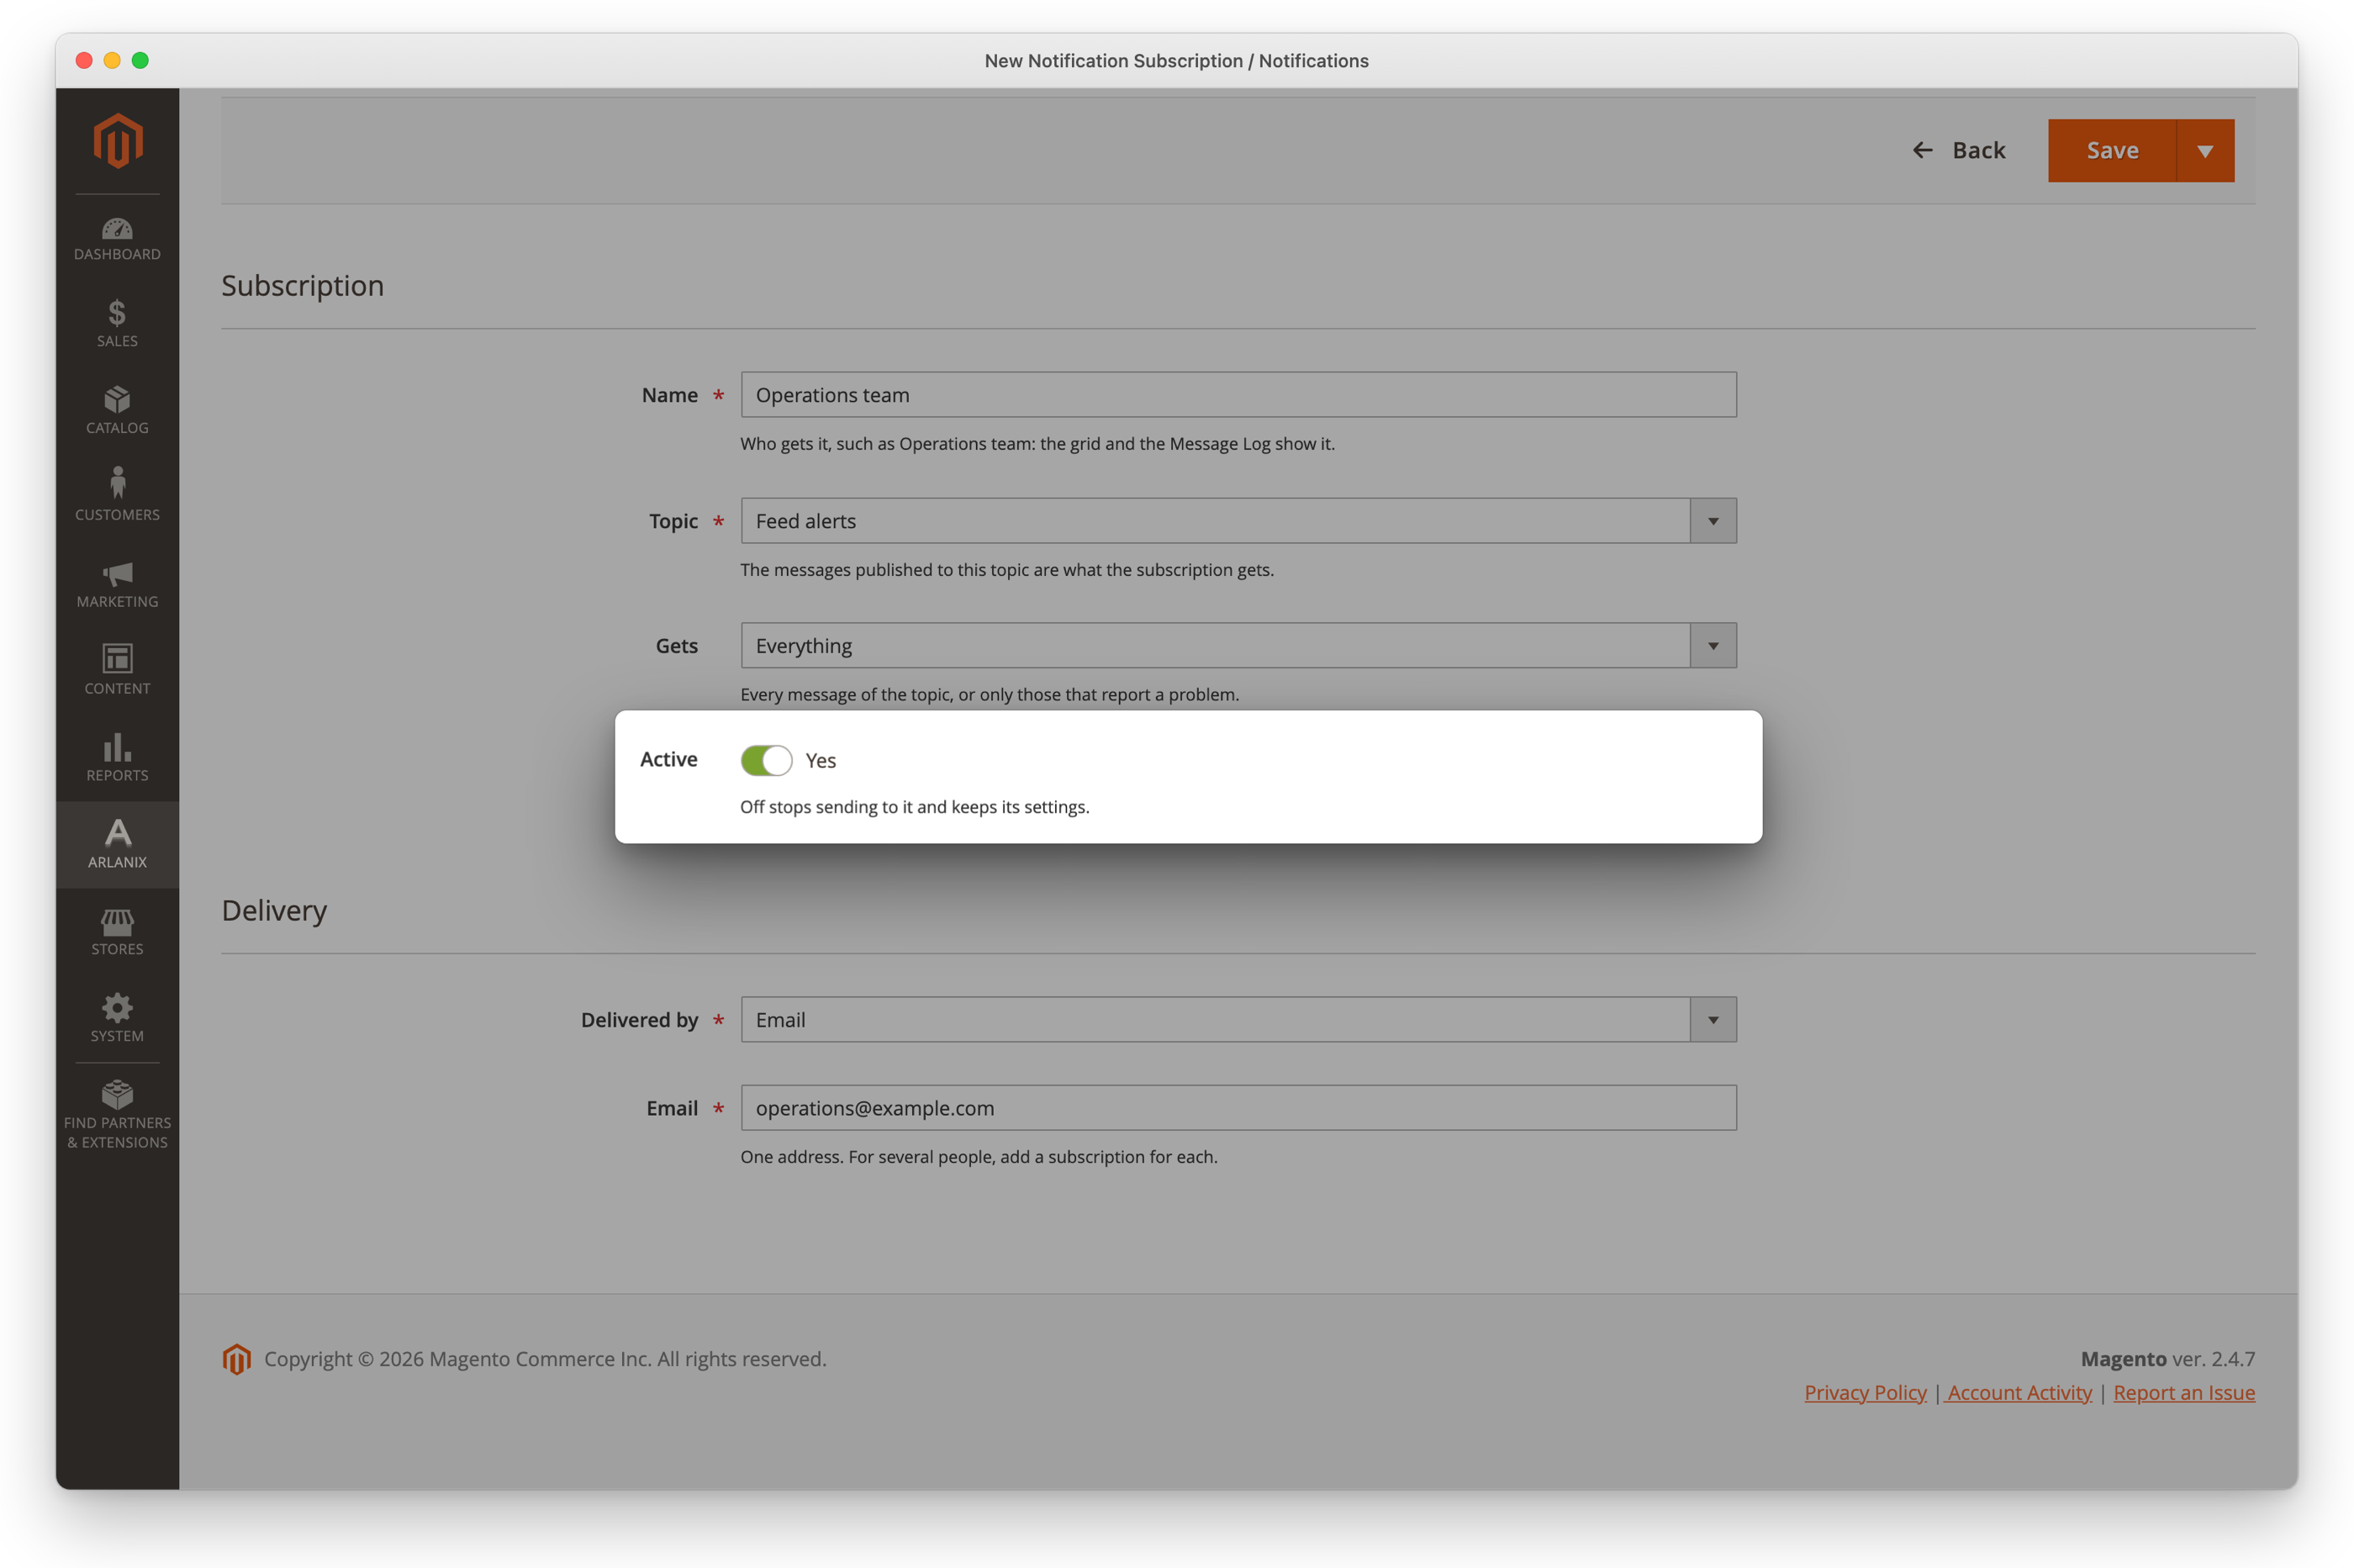Close the window with red button

pyautogui.click(x=84, y=61)
